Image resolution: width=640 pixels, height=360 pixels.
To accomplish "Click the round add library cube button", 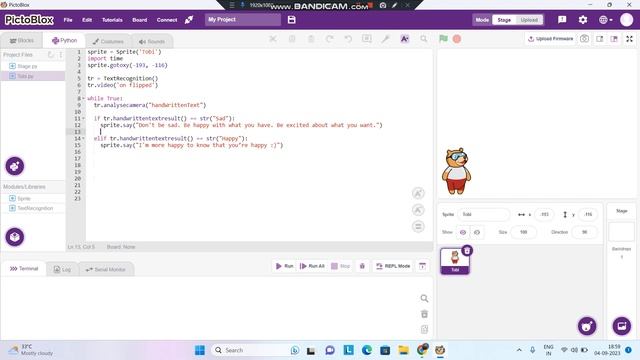I will 15,237.
